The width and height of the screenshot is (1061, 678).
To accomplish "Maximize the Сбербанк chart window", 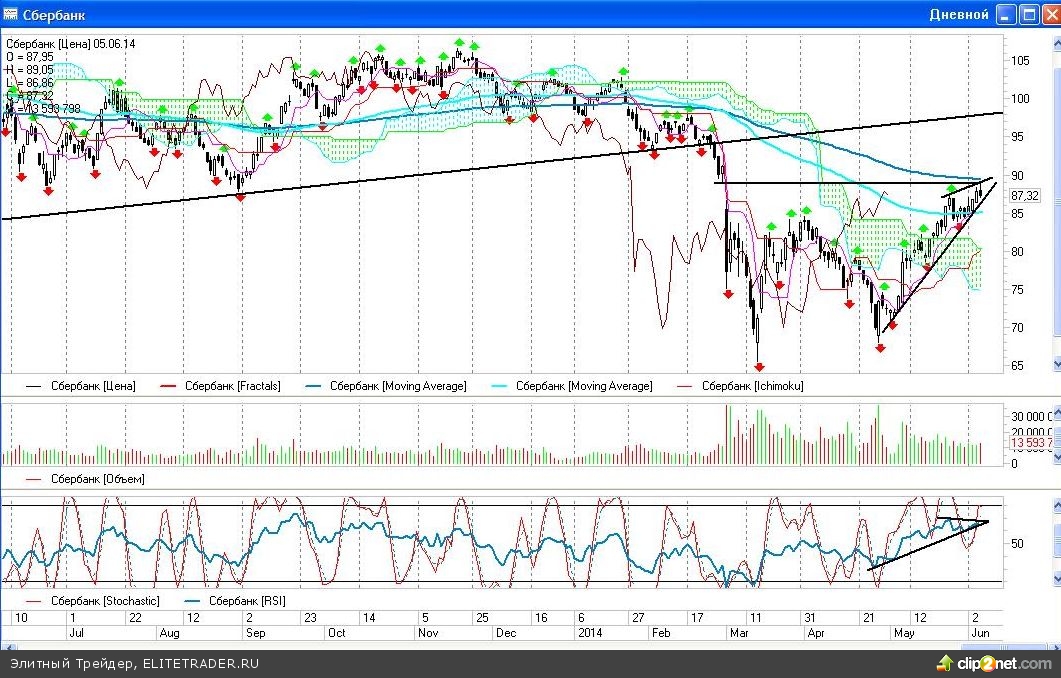I will 1025,14.
